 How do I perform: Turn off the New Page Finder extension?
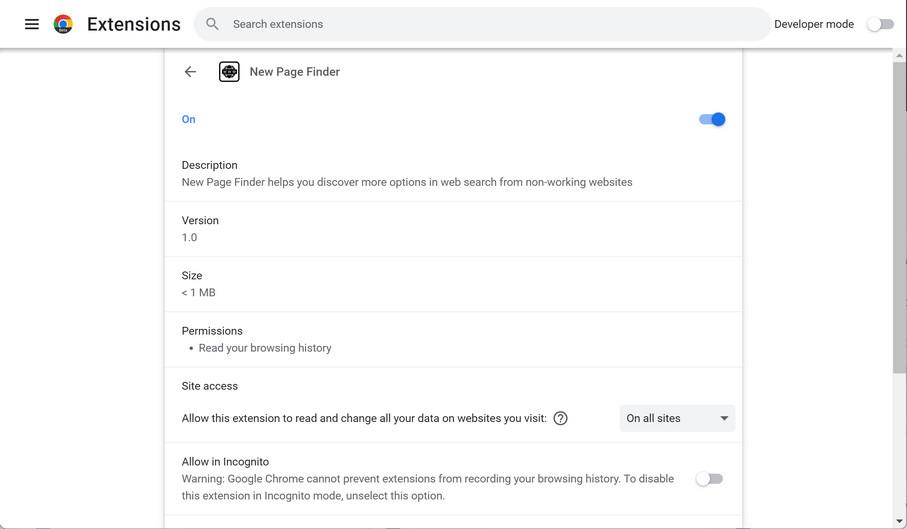712,119
